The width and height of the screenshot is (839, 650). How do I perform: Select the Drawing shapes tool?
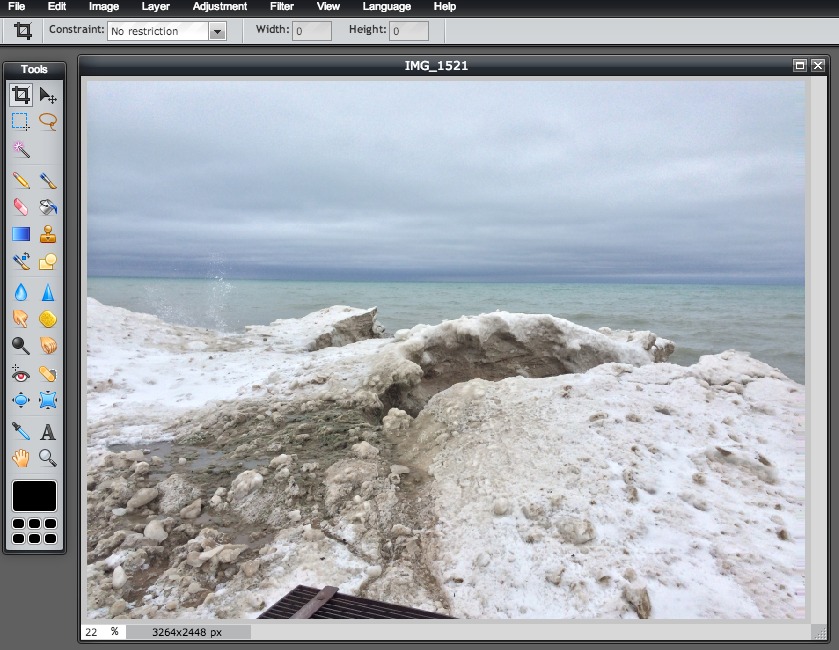[48, 261]
